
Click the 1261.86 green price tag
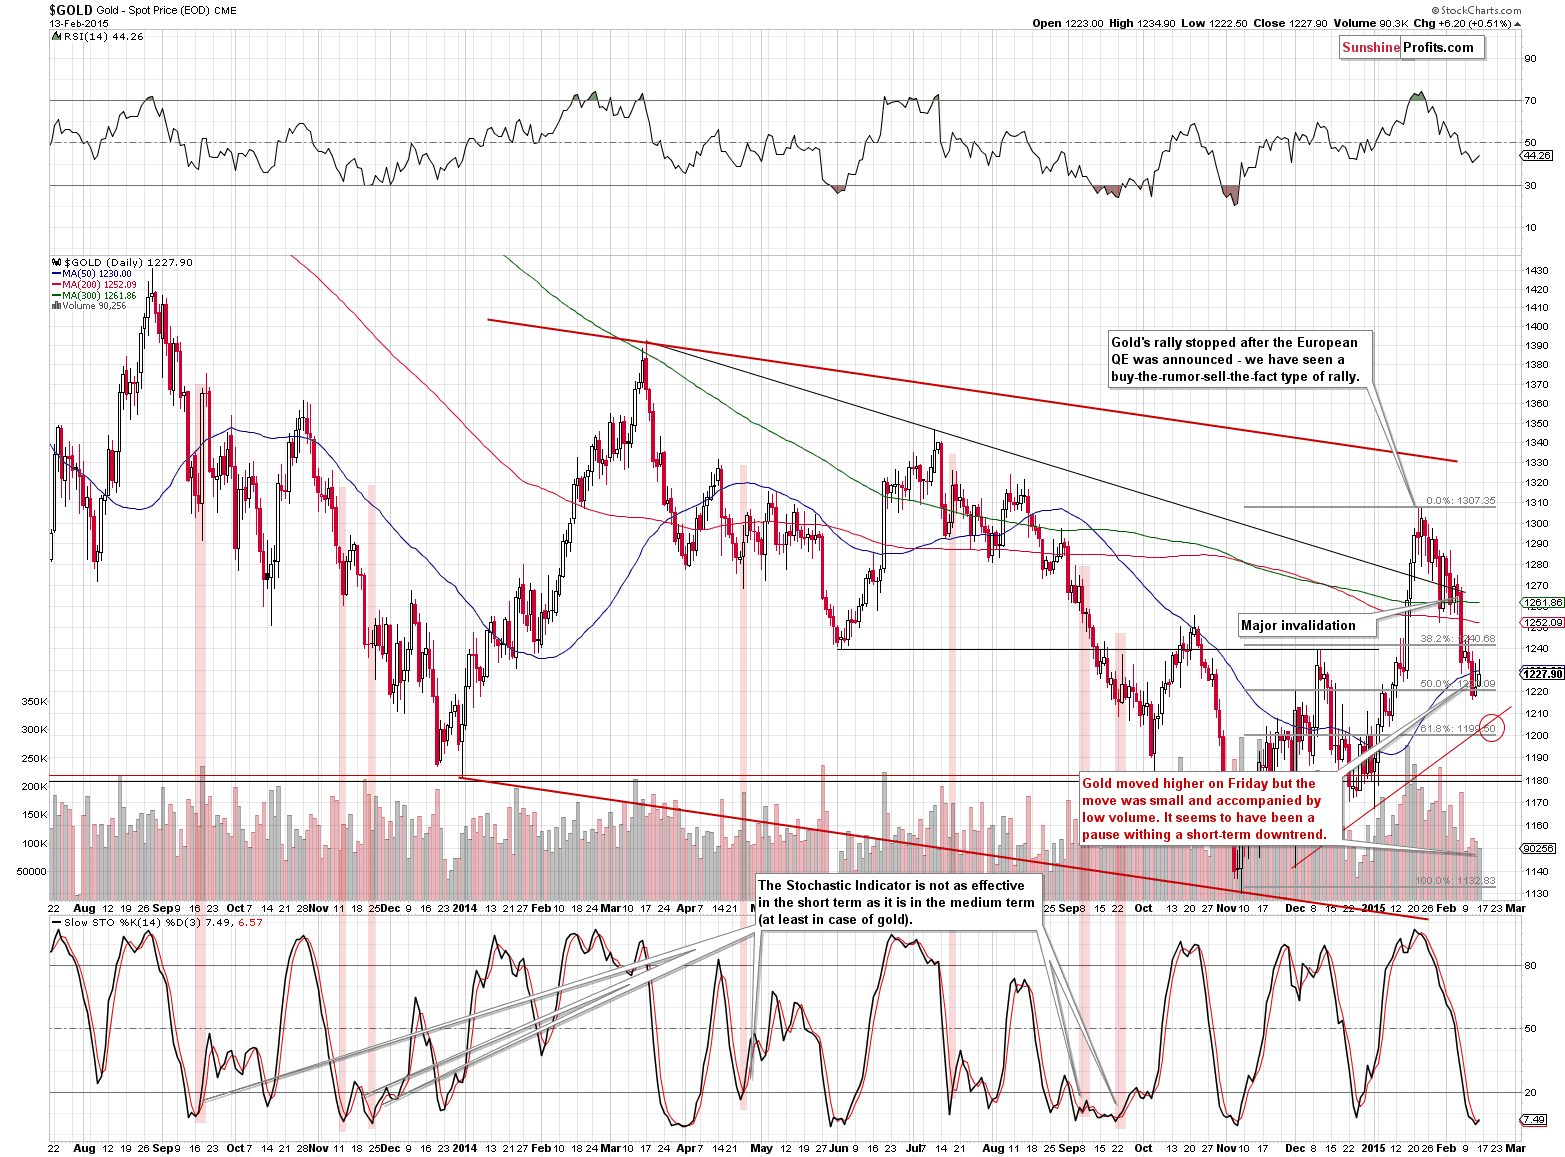(x=1541, y=603)
